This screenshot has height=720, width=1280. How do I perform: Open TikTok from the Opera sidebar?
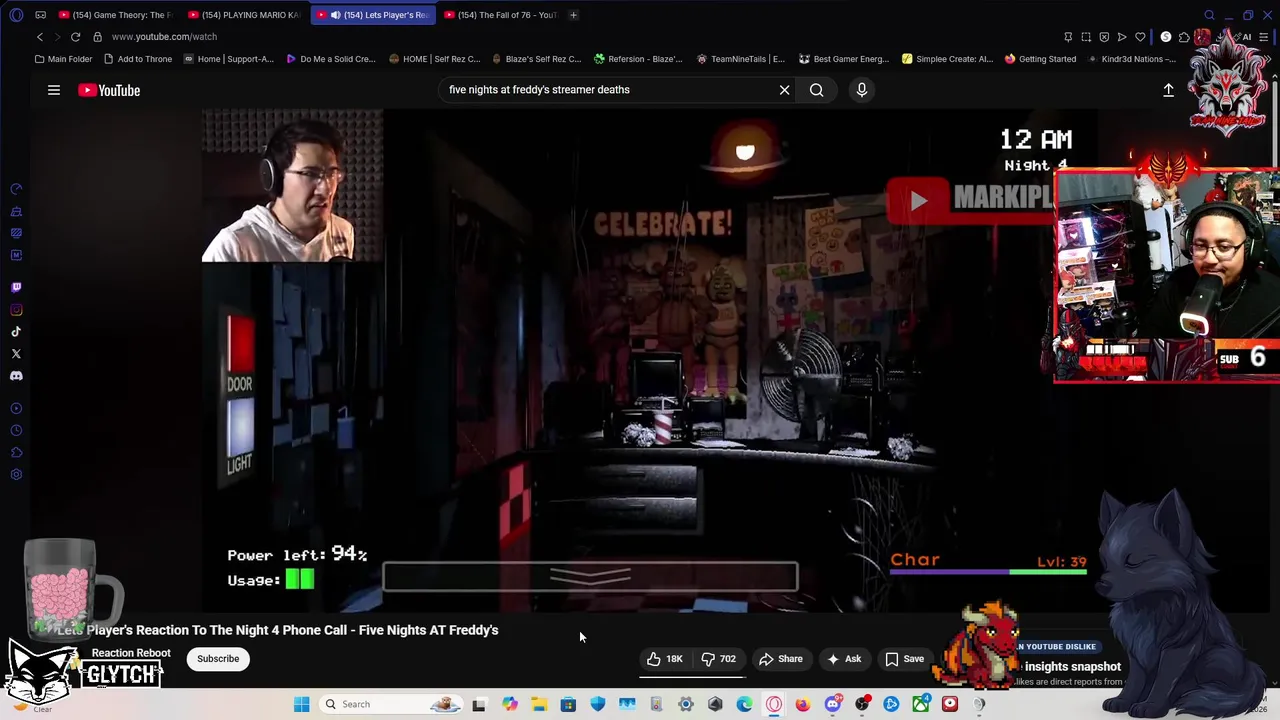(x=16, y=332)
